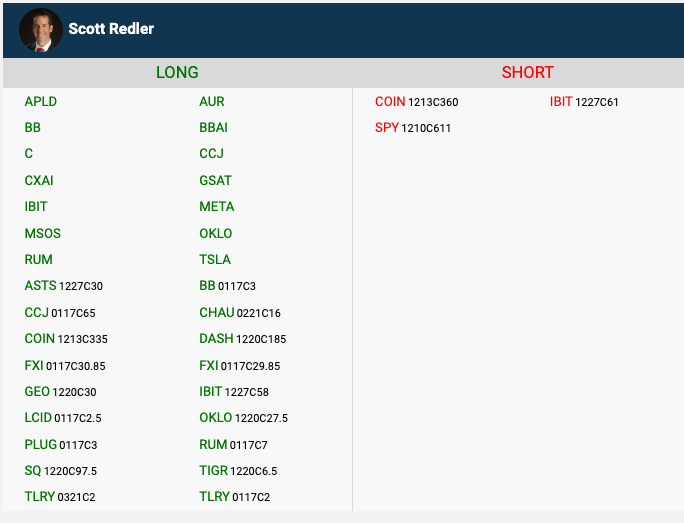The width and height of the screenshot is (684, 523).
Task: Open ASTS 1227C30 option position
Action: 63,286
